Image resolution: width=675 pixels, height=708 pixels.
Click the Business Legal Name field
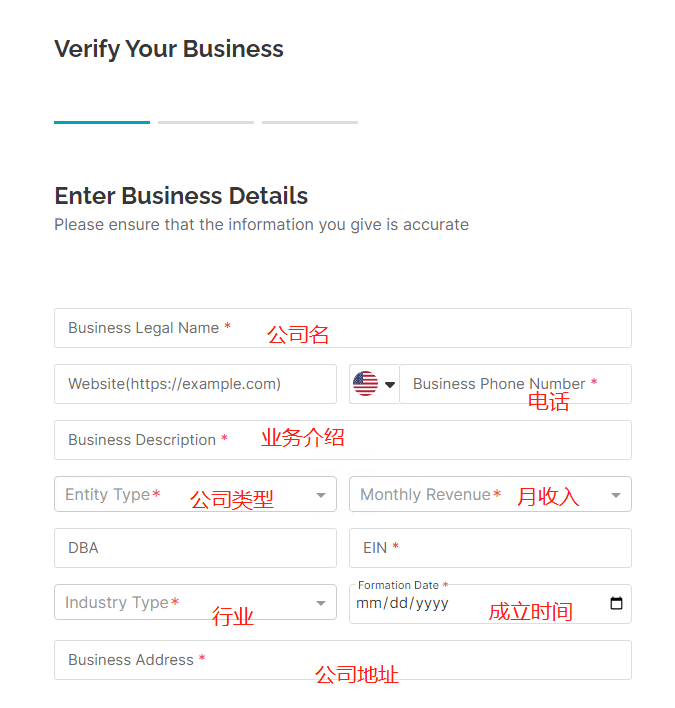343,328
